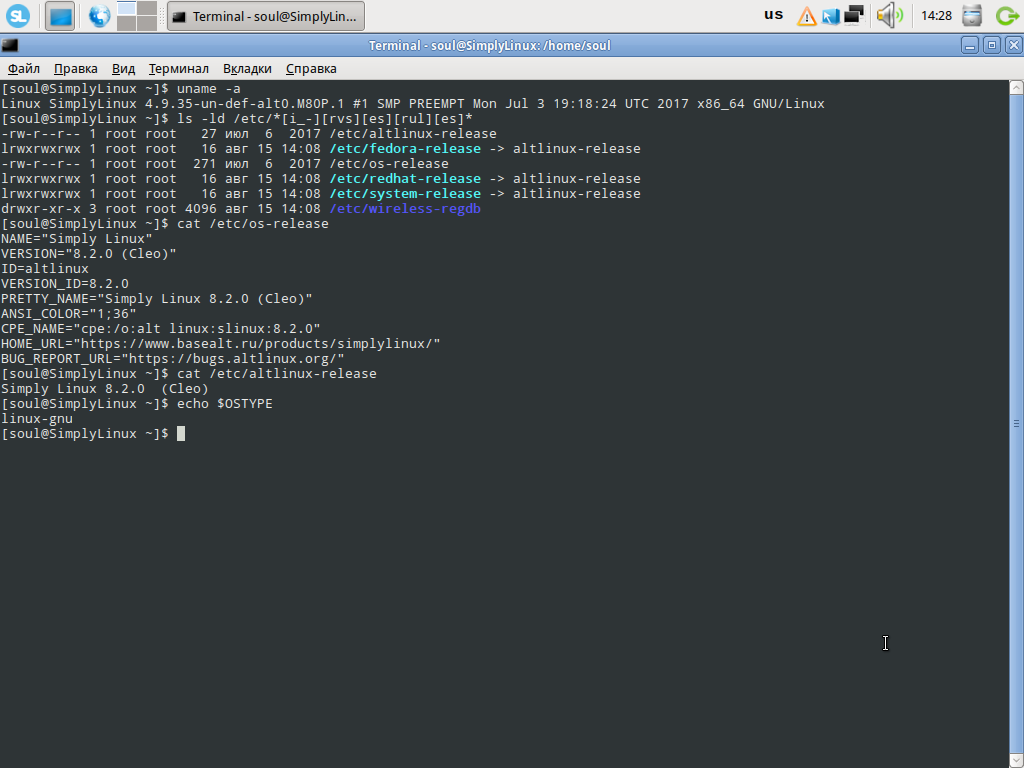Minimize the Terminal window
The image size is (1024, 768).
(x=970, y=45)
